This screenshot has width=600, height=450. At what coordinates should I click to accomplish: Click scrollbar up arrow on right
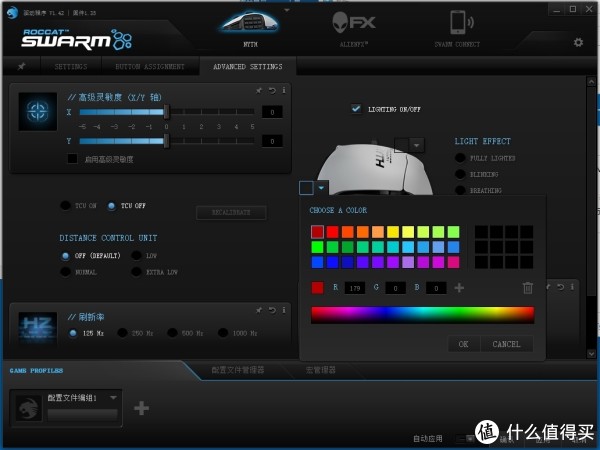(x=591, y=81)
